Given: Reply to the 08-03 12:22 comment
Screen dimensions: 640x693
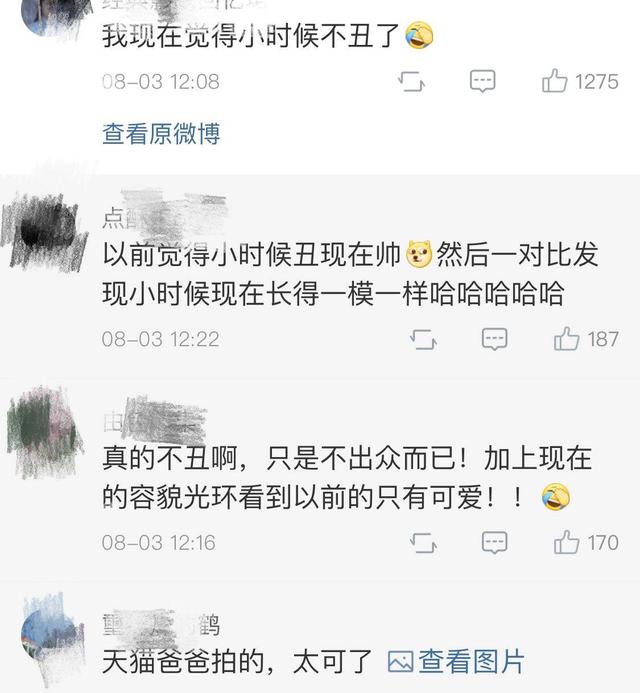Looking at the screenshot, I should pos(494,339).
